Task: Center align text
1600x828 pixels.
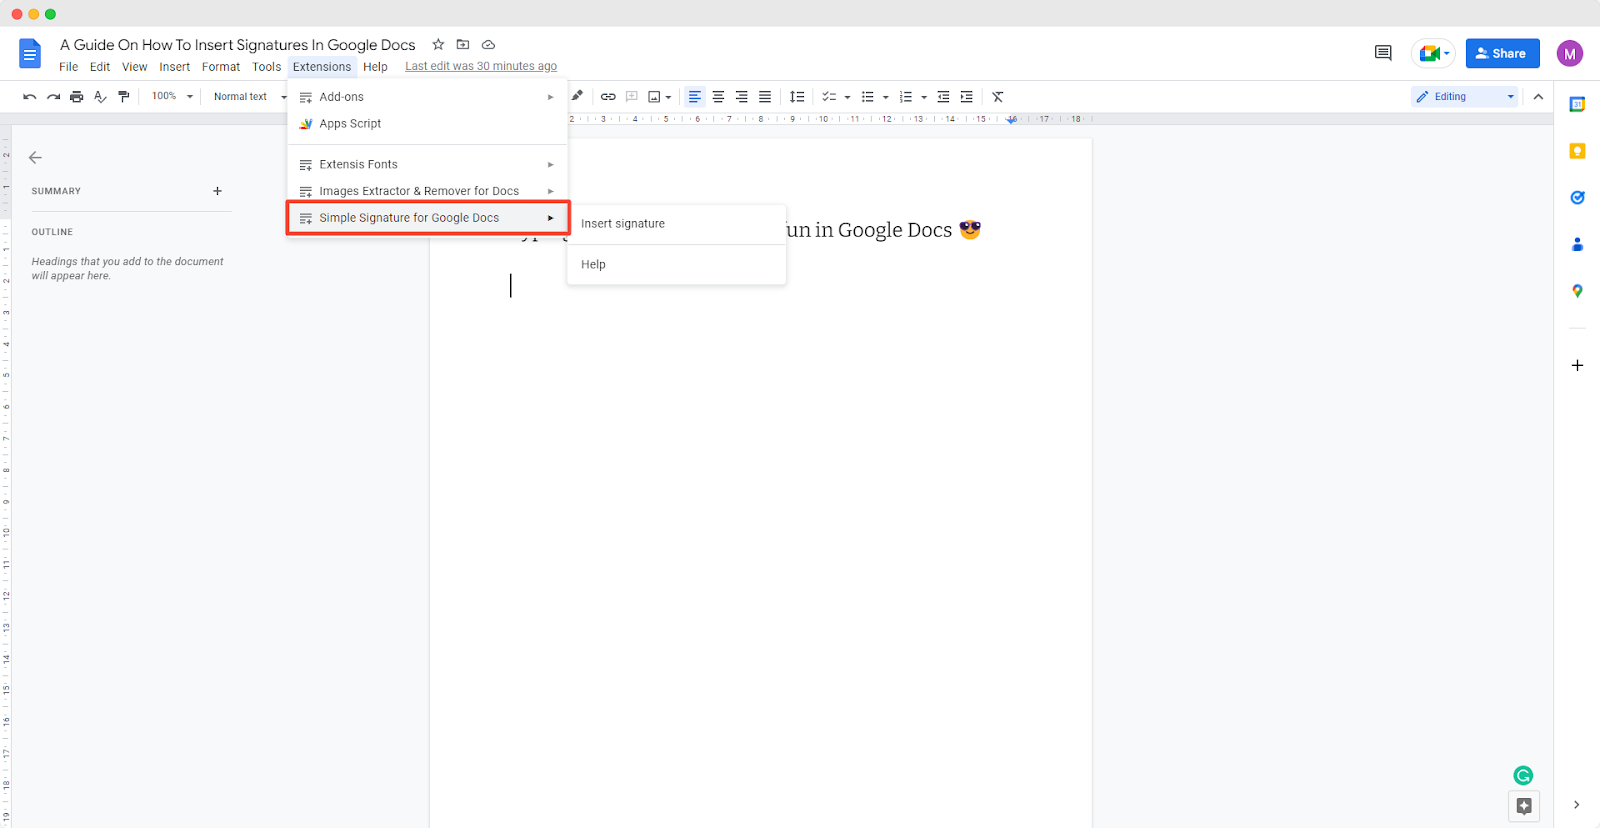Action: point(718,97)
